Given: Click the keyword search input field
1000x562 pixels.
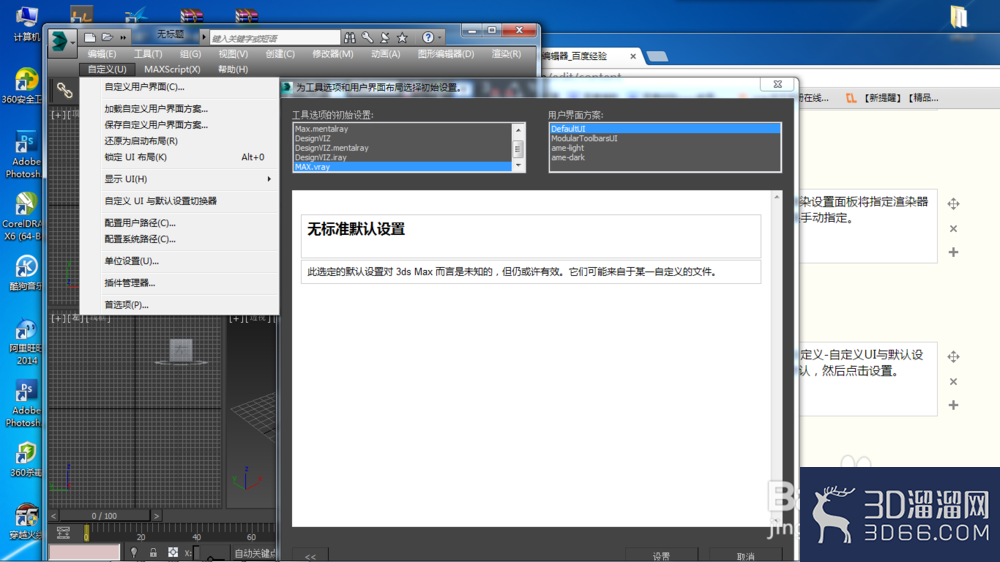Looking at the screenshot, I should [x=275, y=38].
